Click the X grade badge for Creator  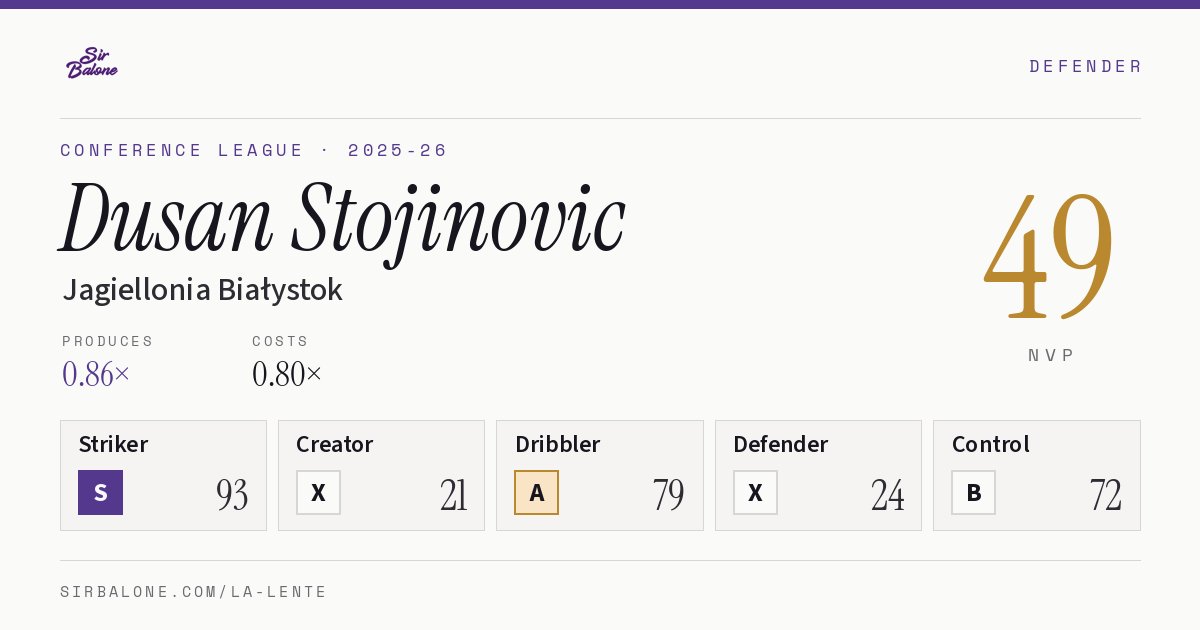(x=318, y=492)
